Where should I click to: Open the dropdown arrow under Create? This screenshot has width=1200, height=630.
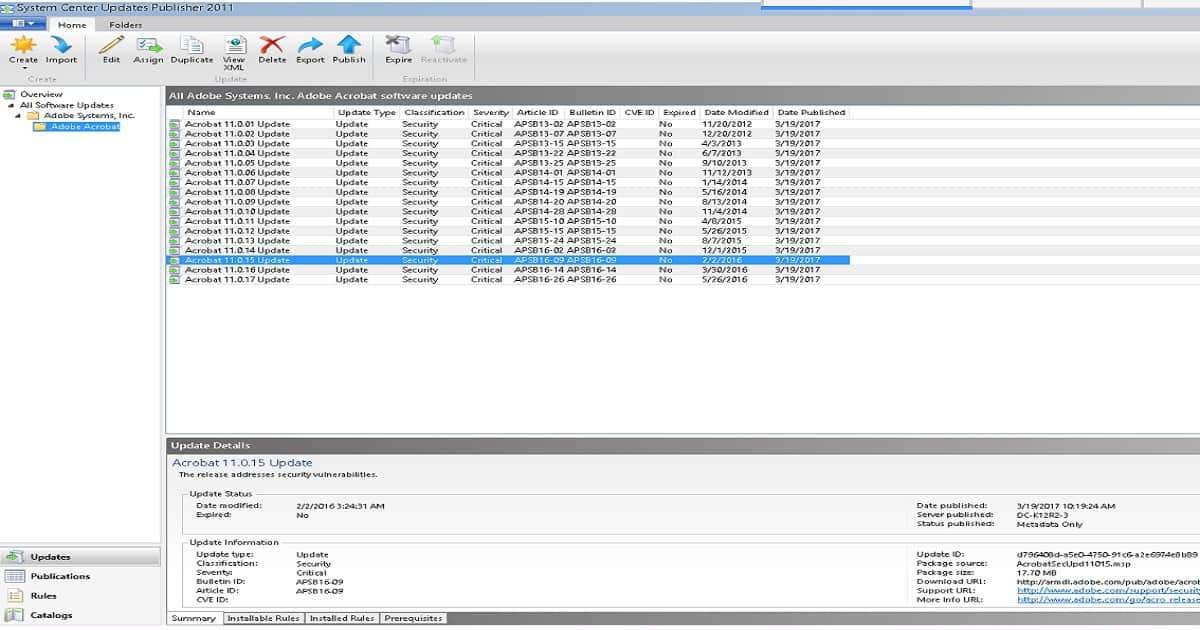click(23, 69)
